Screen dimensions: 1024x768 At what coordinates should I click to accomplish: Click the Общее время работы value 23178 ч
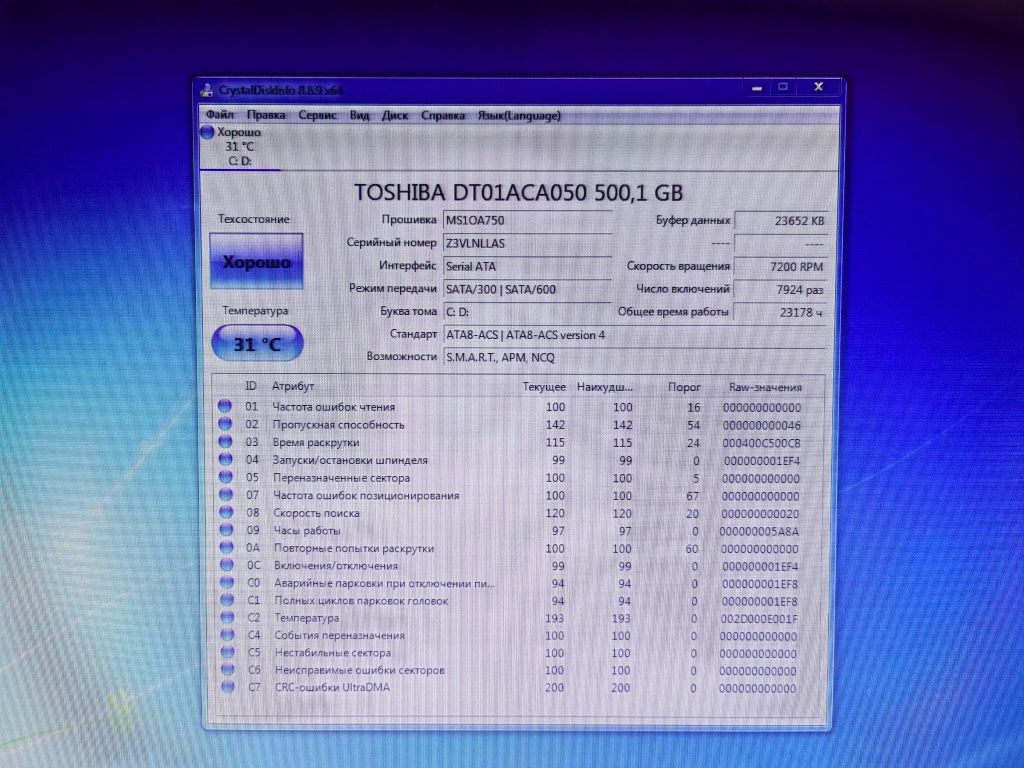(x=780, y=312)
